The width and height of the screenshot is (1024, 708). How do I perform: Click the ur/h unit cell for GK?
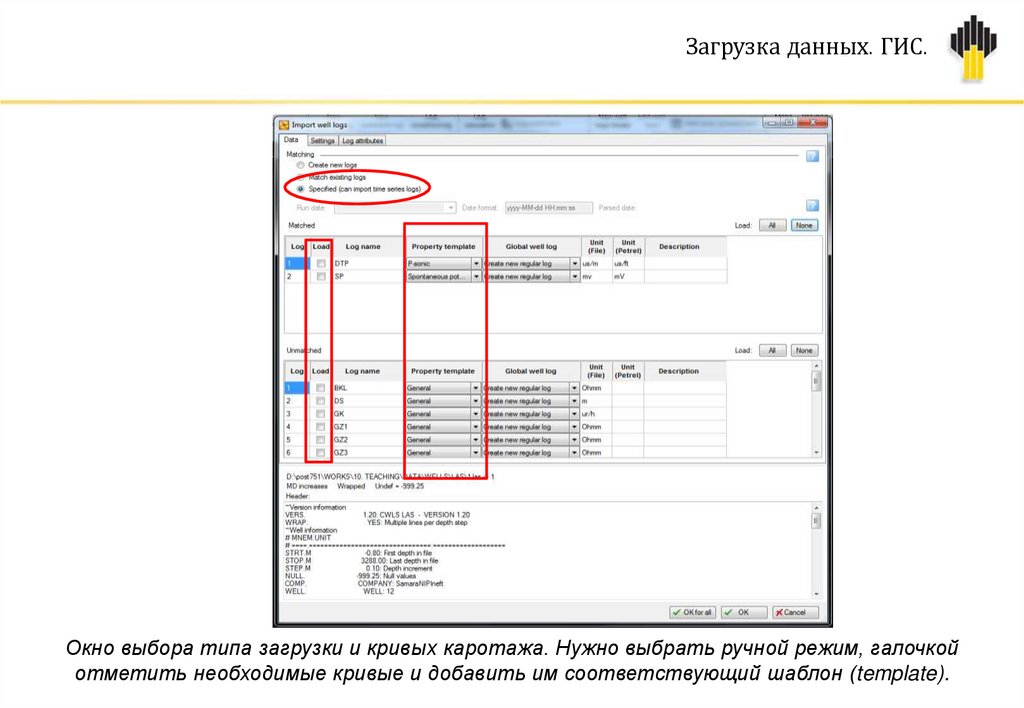596,414
